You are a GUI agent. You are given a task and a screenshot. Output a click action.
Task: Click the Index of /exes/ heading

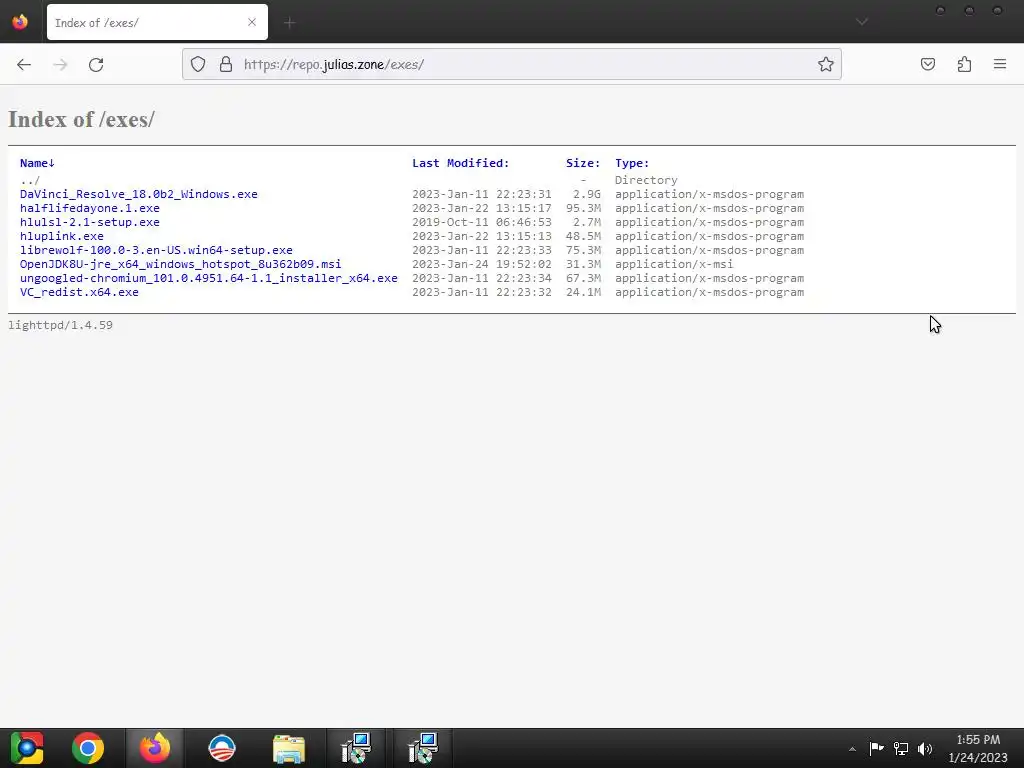(x=81, y=120)
